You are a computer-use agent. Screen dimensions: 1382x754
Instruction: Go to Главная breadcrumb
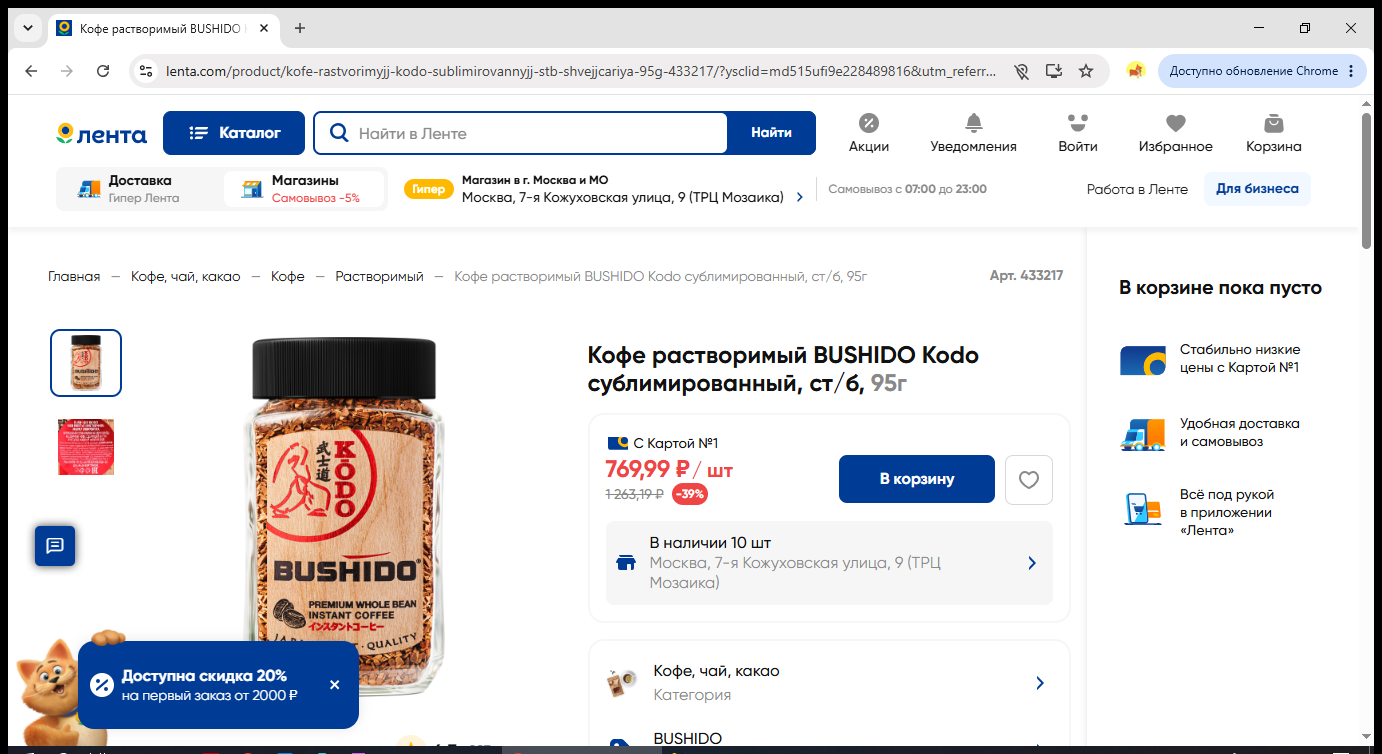pyautogui.click(x=74, y=276)
